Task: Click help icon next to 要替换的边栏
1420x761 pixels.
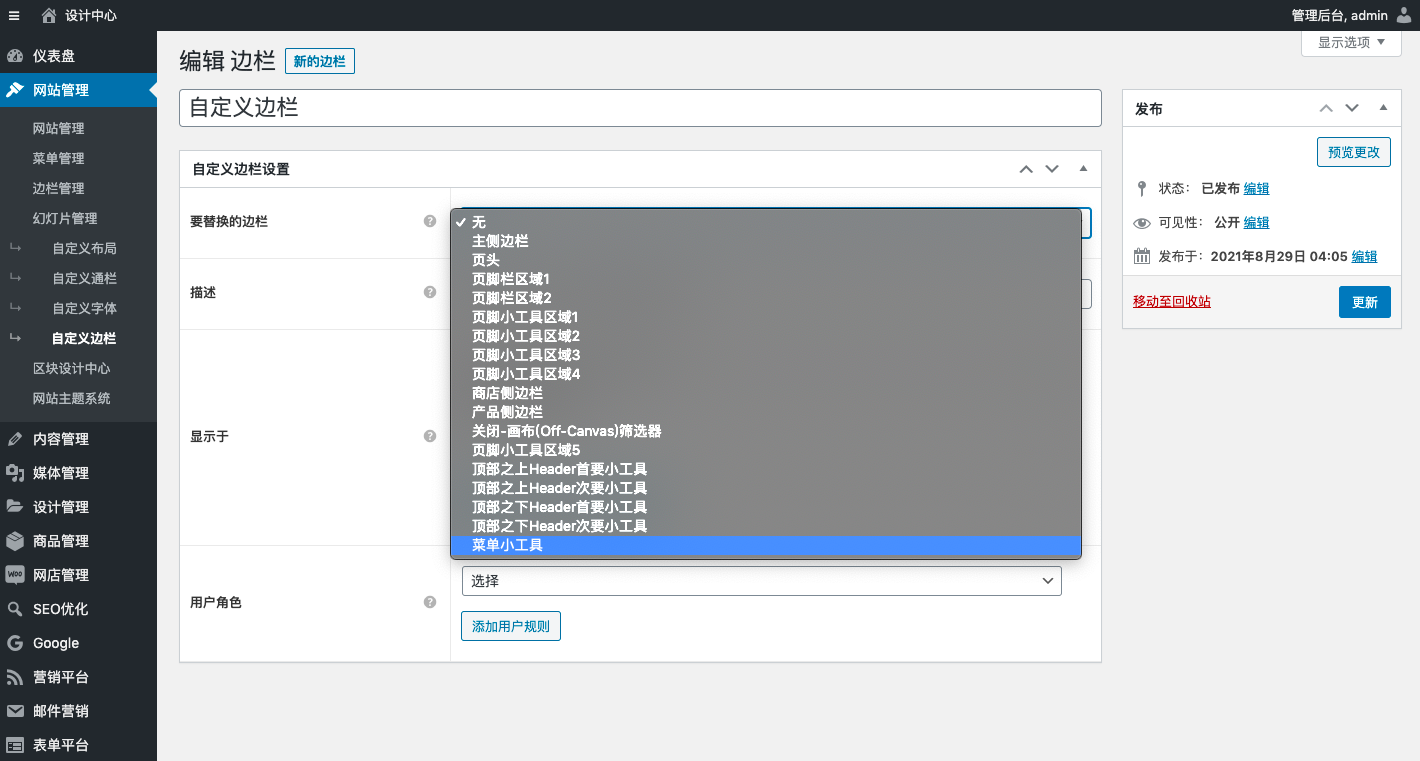Action: pos(430,221)
